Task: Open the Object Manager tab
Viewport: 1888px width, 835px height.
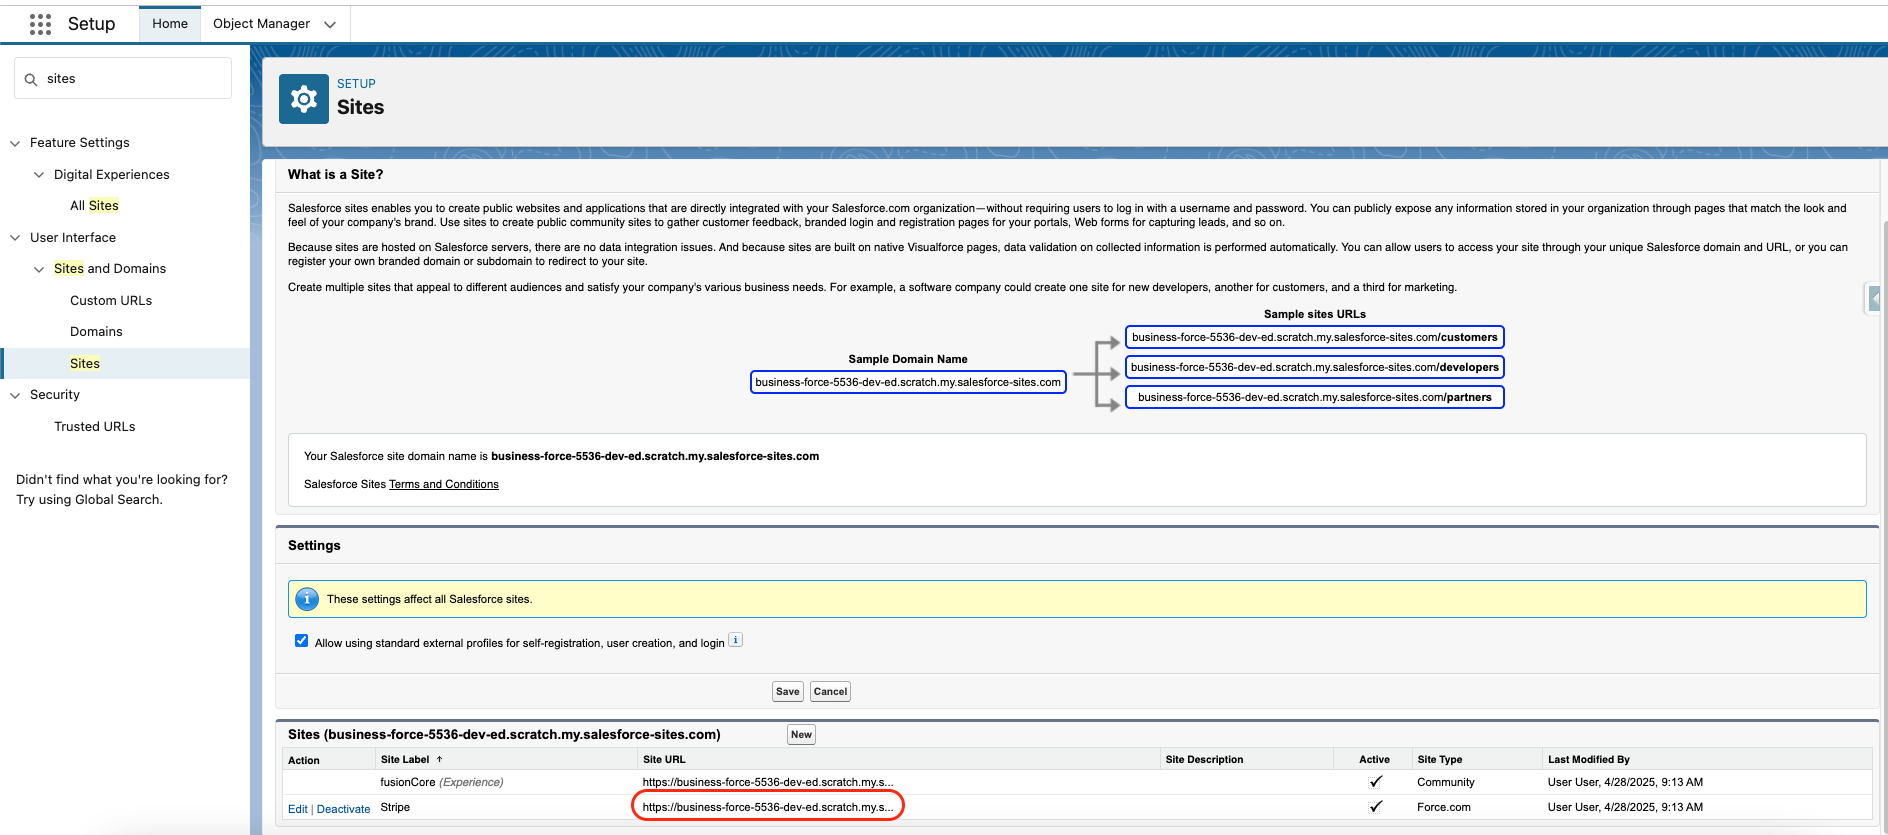Action: pos(261,24)
